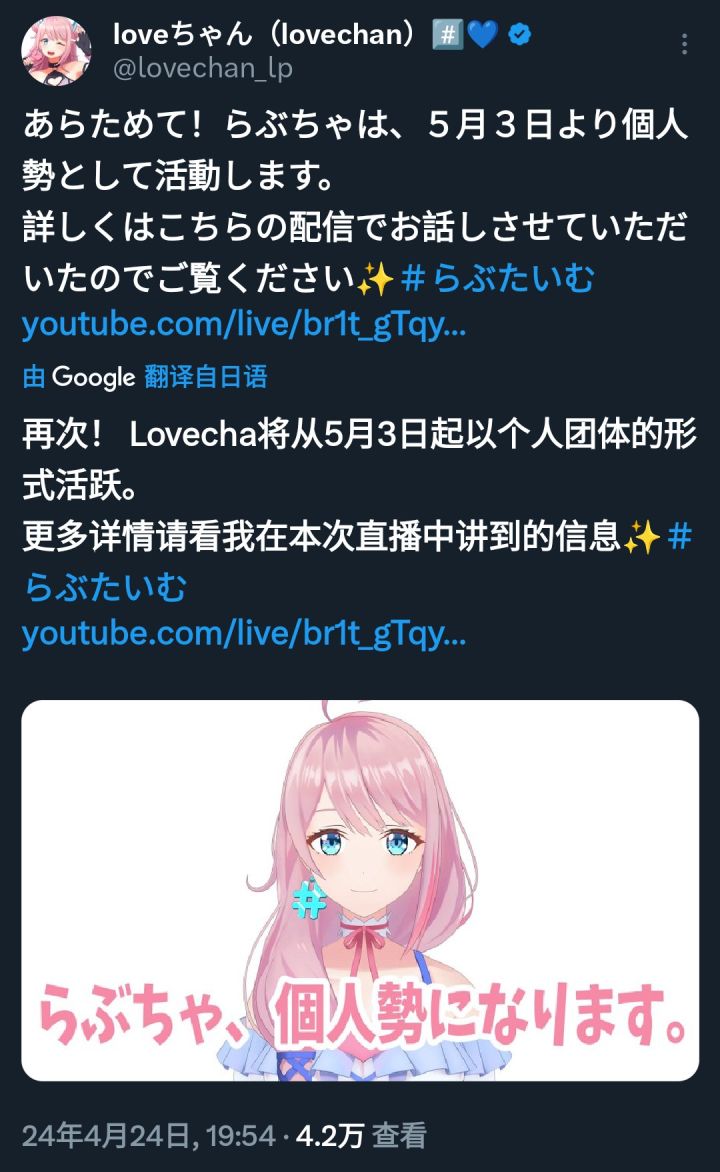Open the youtube.com/live link below the translation
The width and height of the screenshot is (720, 1172).
244,634
